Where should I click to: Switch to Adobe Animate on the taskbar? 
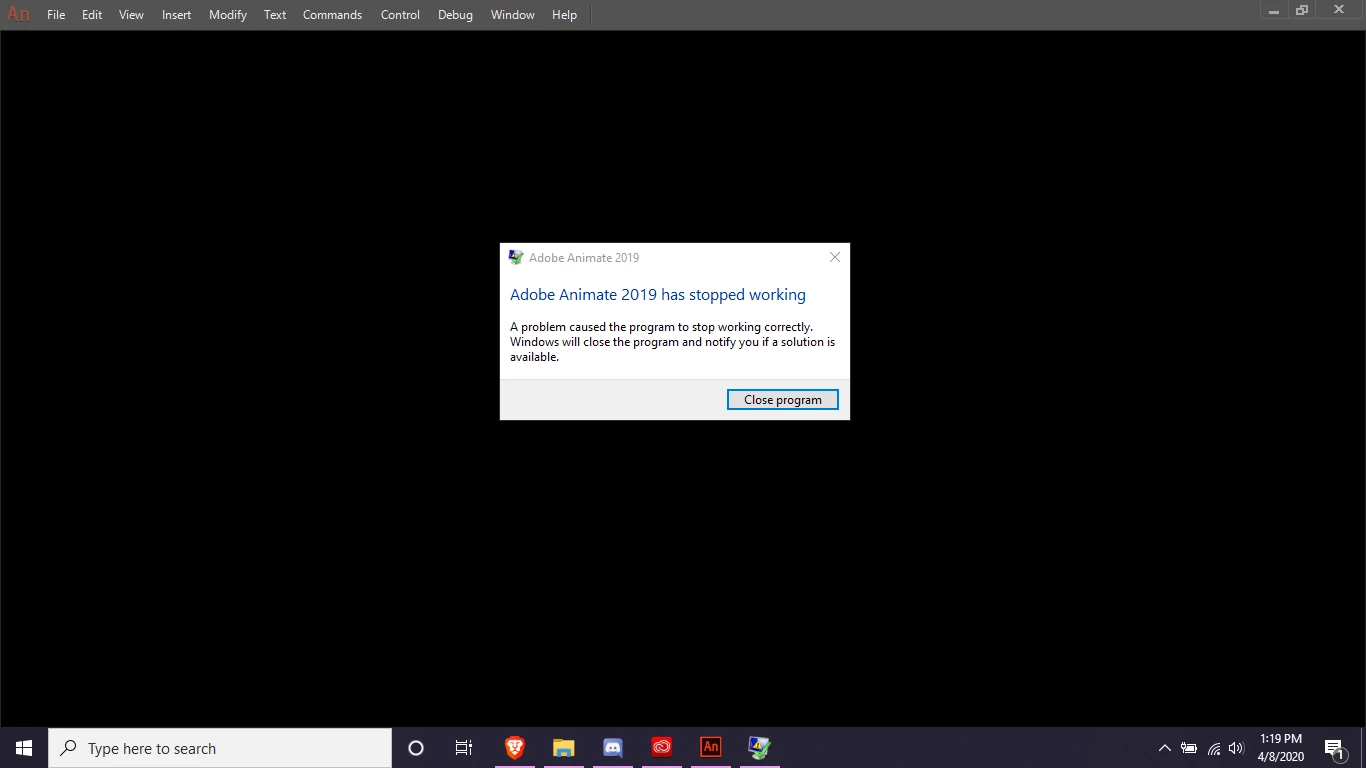(711, 748)
